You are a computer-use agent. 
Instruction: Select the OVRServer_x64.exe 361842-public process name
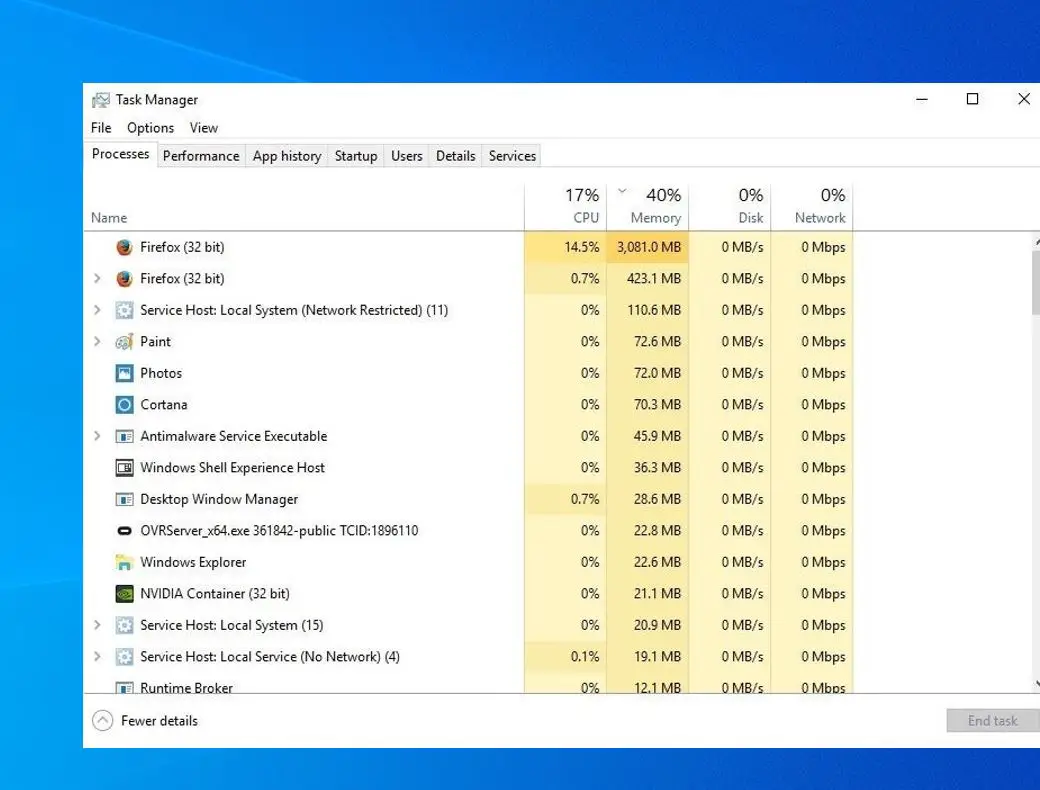[279, 531]
